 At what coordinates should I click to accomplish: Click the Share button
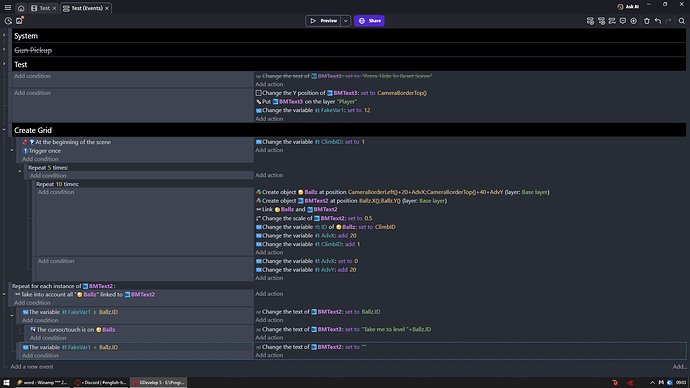tap(369, 21)
